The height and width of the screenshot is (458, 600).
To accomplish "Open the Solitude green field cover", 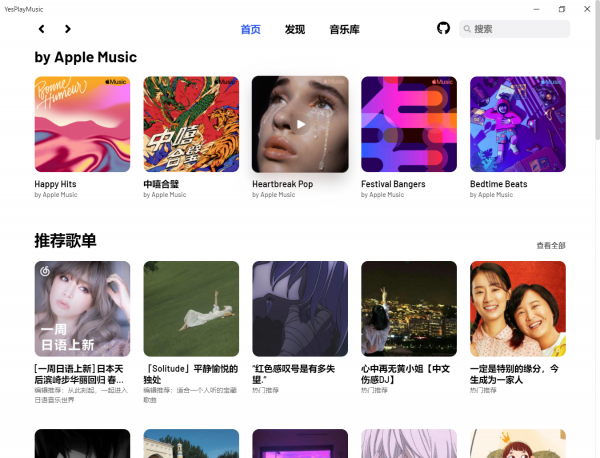I will [x=191, y=309].
